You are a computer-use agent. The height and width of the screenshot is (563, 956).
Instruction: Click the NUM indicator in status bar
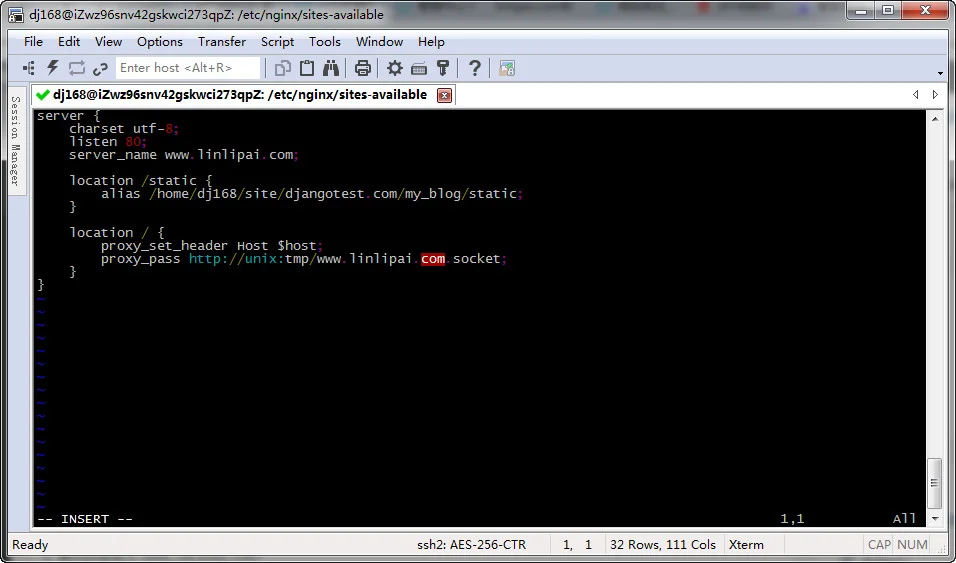coord(912,545)
